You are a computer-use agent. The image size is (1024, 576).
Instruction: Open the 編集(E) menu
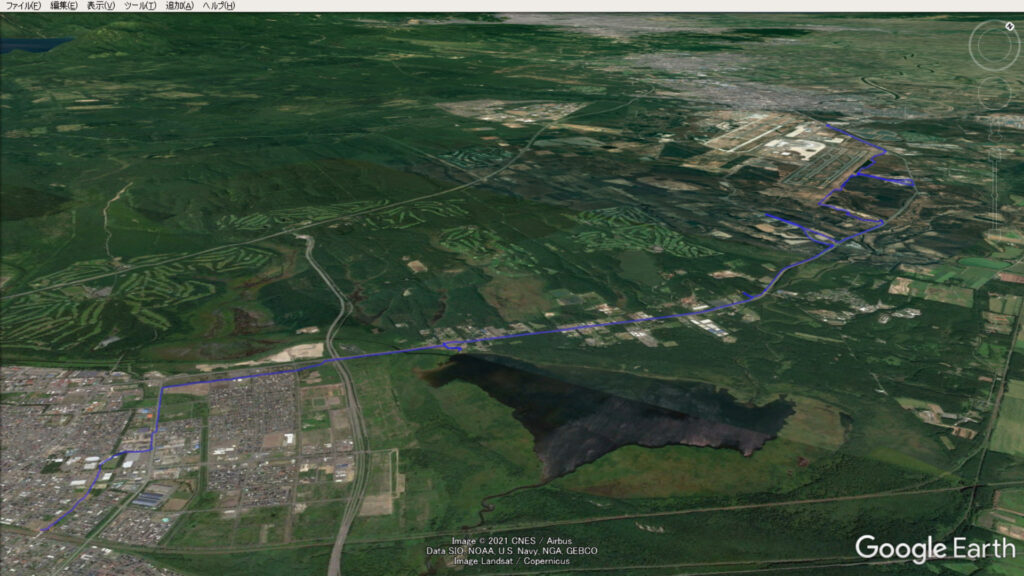(64, 6)
